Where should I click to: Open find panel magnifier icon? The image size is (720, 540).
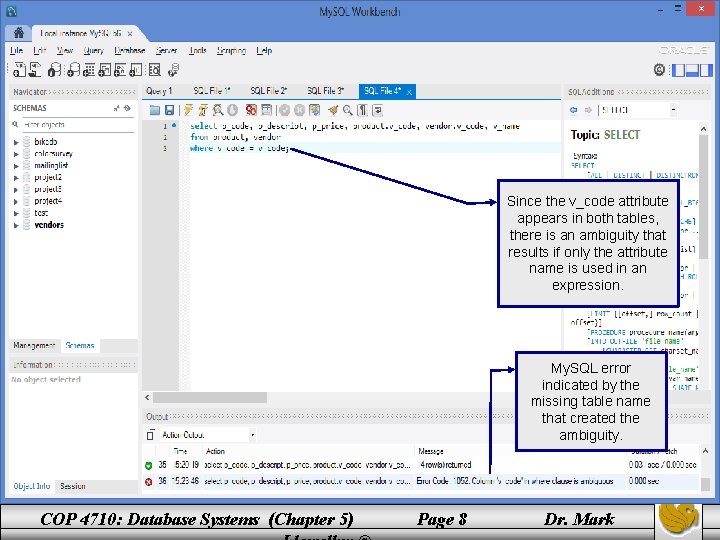tap(348, 110)
